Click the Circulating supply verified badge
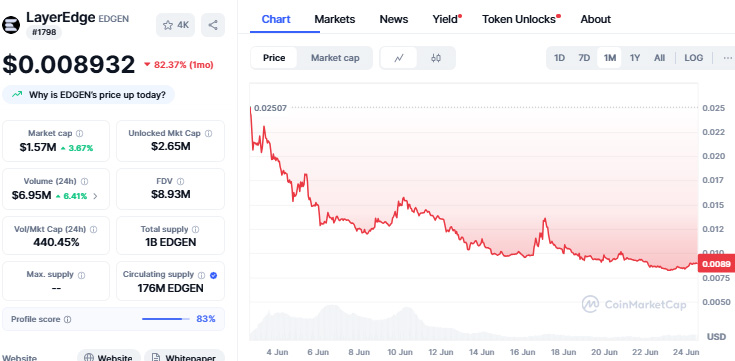Viewport: 735px width, 361px height. [213, 275]
